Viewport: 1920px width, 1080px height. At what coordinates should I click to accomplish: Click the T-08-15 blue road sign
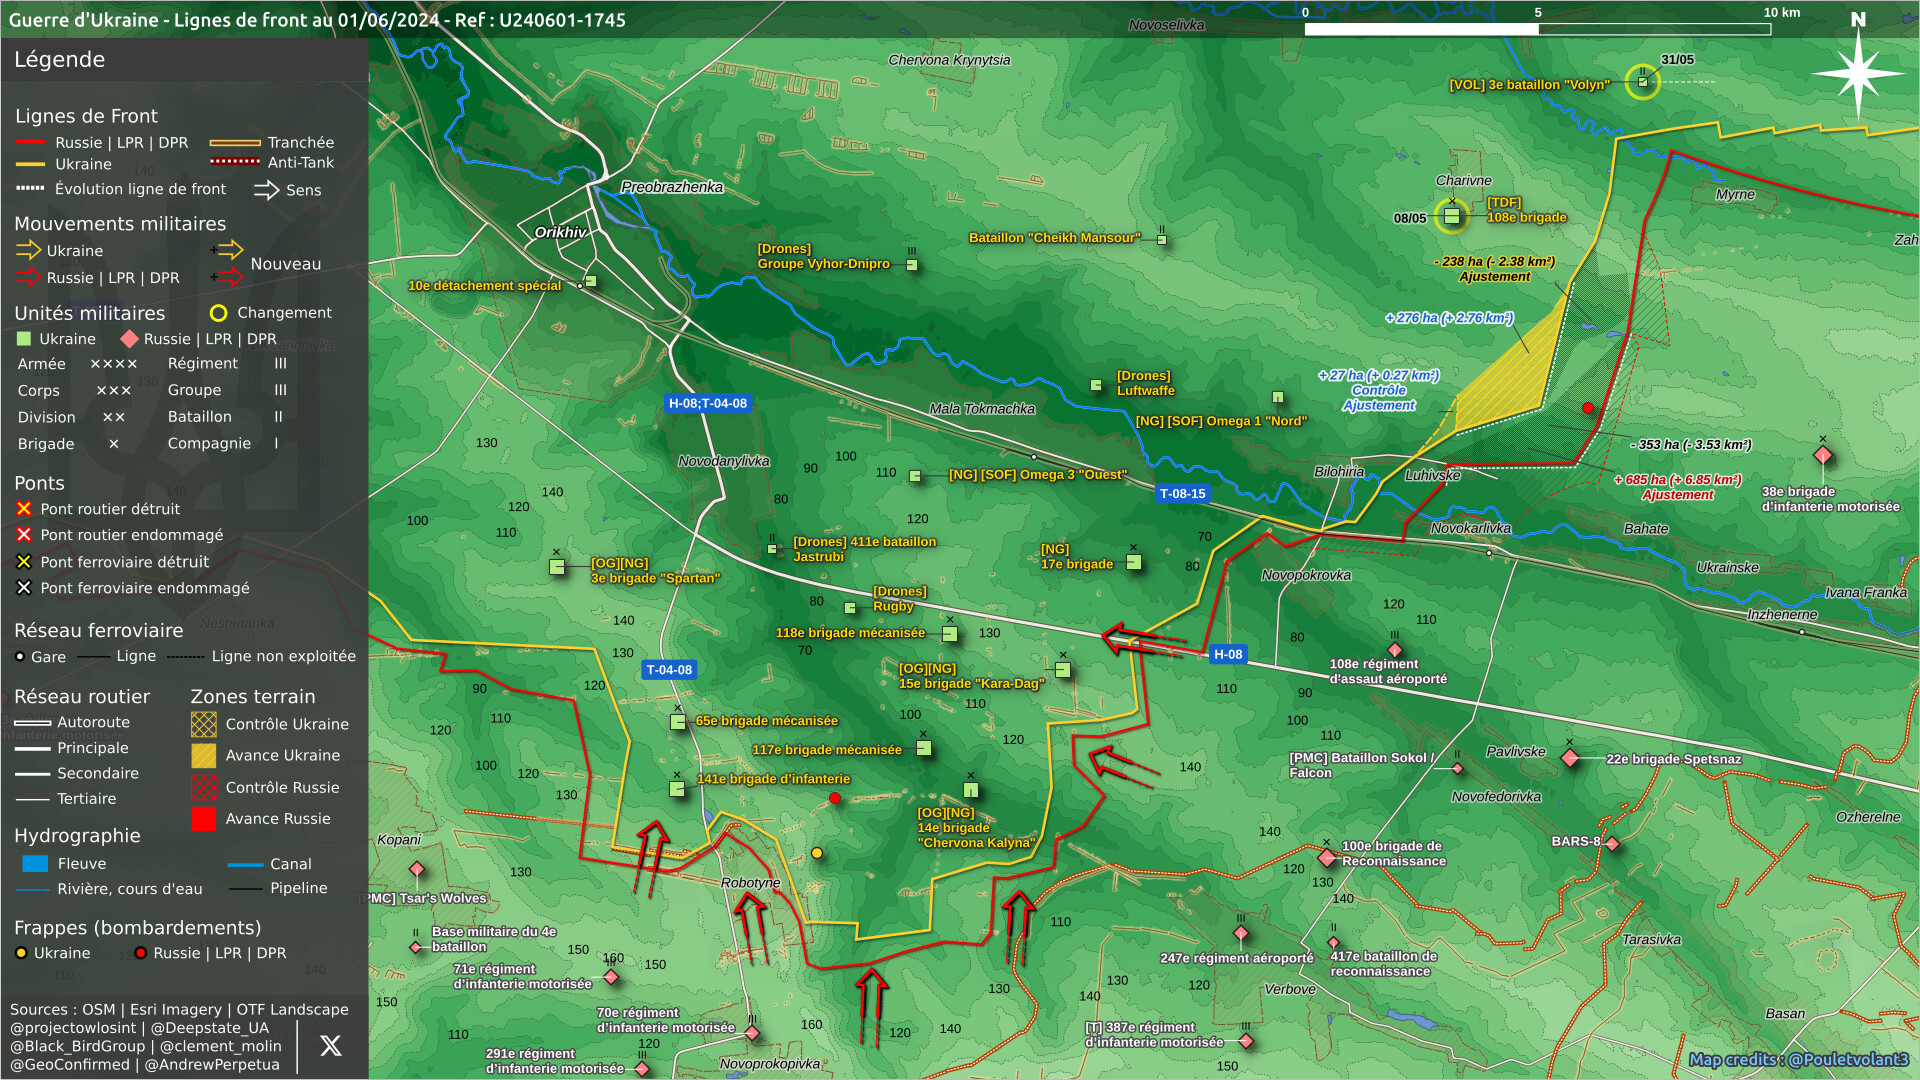click(1182, 493)
